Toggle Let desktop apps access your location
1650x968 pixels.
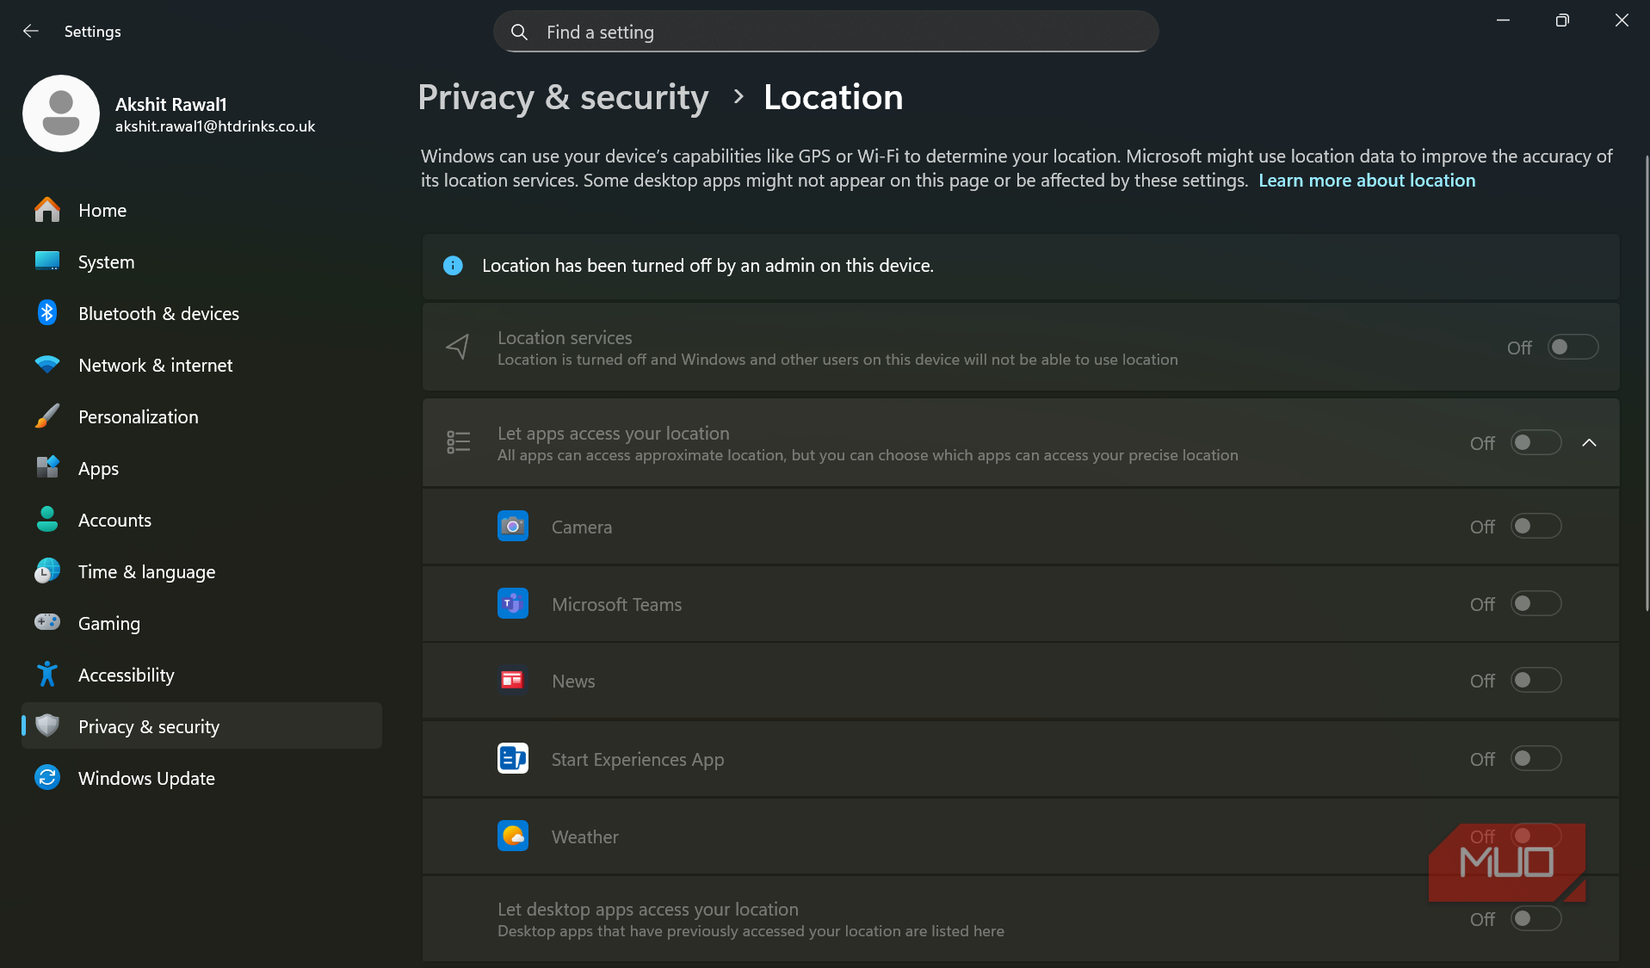[1535, 918]
